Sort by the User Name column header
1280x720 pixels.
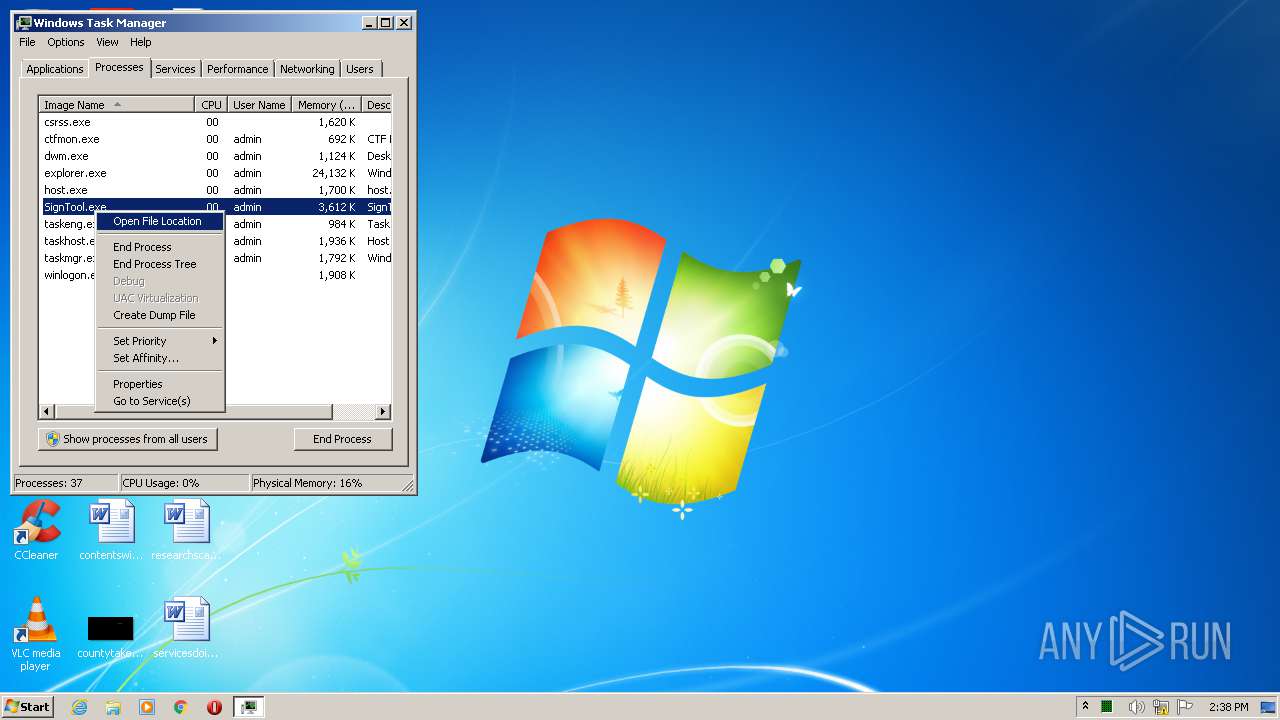(259, 105)
